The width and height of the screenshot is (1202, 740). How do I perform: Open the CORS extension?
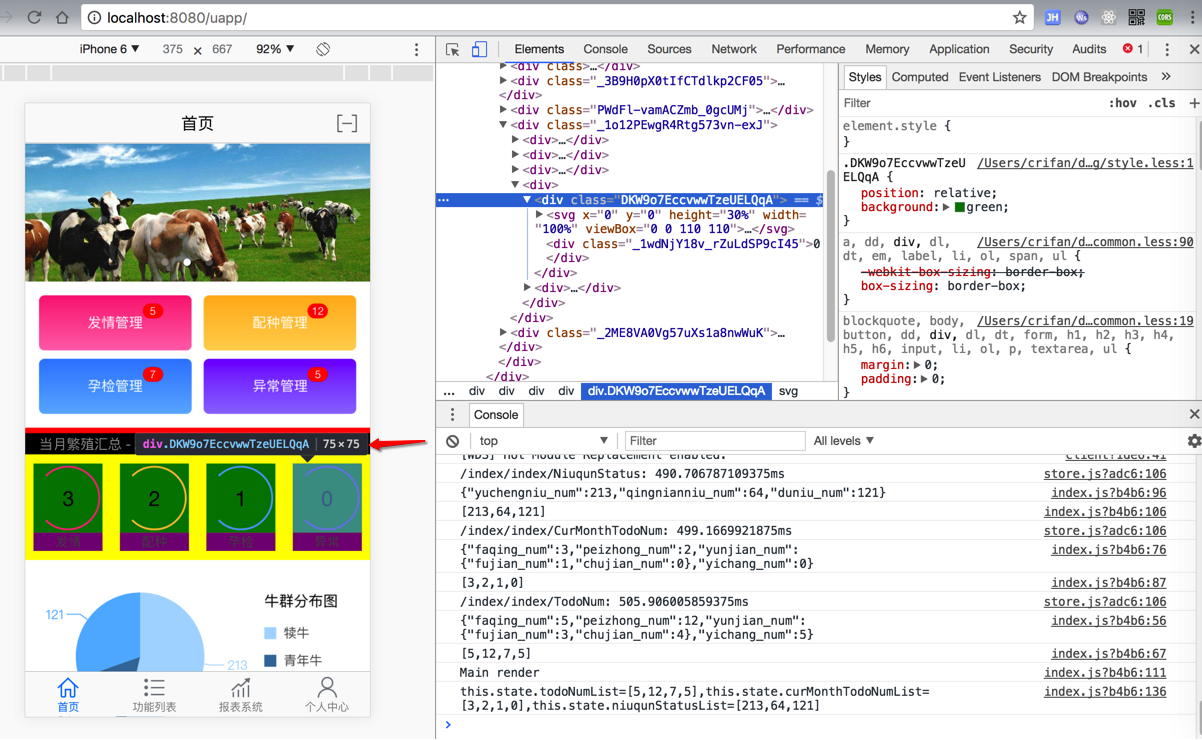click(x=1165, y=17)
